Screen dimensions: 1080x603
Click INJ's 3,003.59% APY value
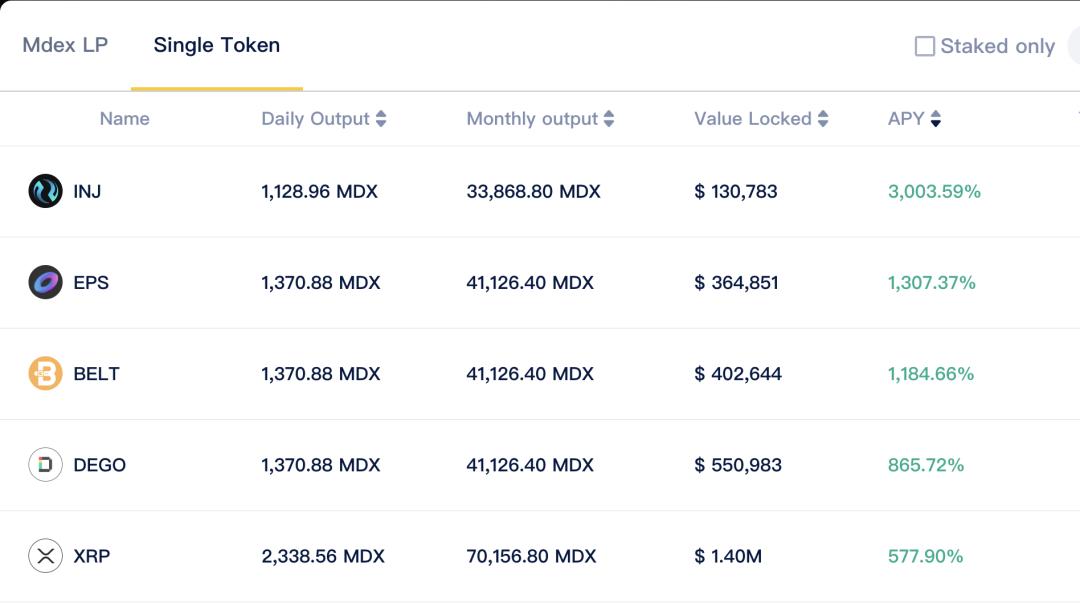(x=934, y=191)
